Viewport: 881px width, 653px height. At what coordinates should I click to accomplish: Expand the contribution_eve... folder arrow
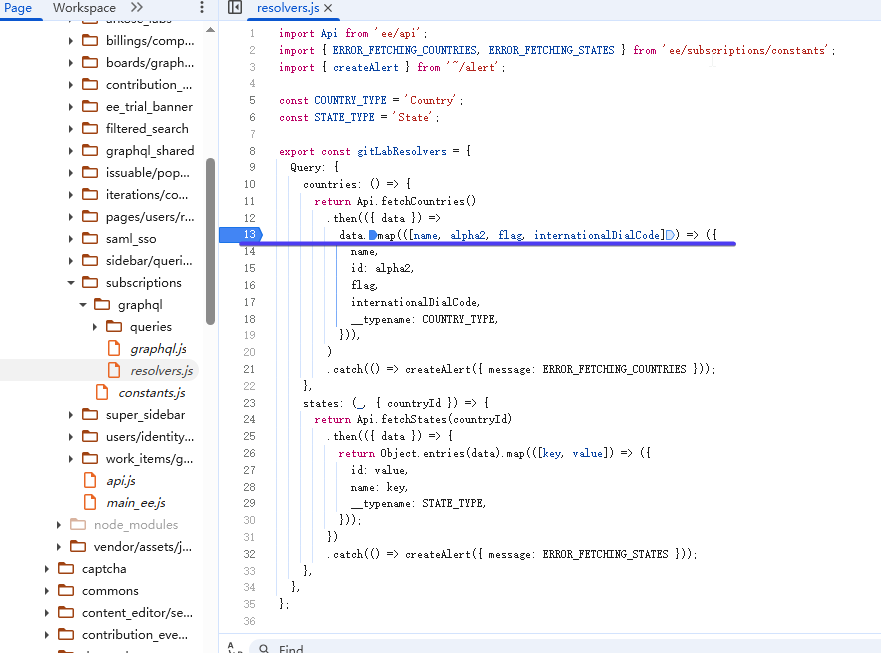(47, 634)
